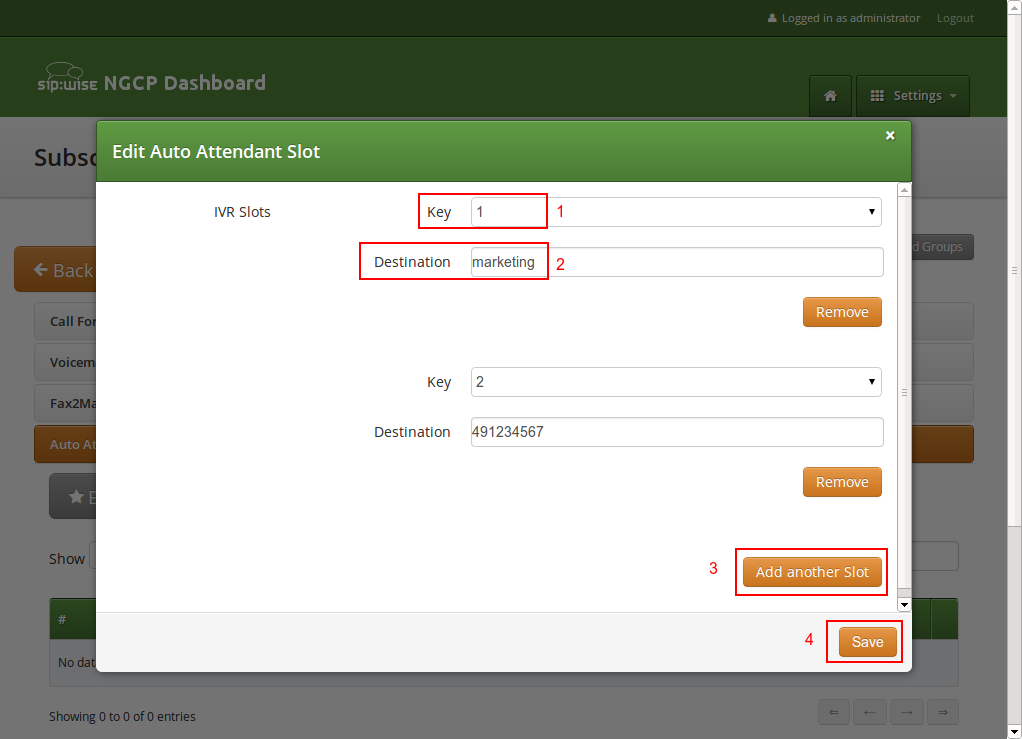1022x739 pixels.
Task: Go to last page pagination arrow
Action: 941,712
